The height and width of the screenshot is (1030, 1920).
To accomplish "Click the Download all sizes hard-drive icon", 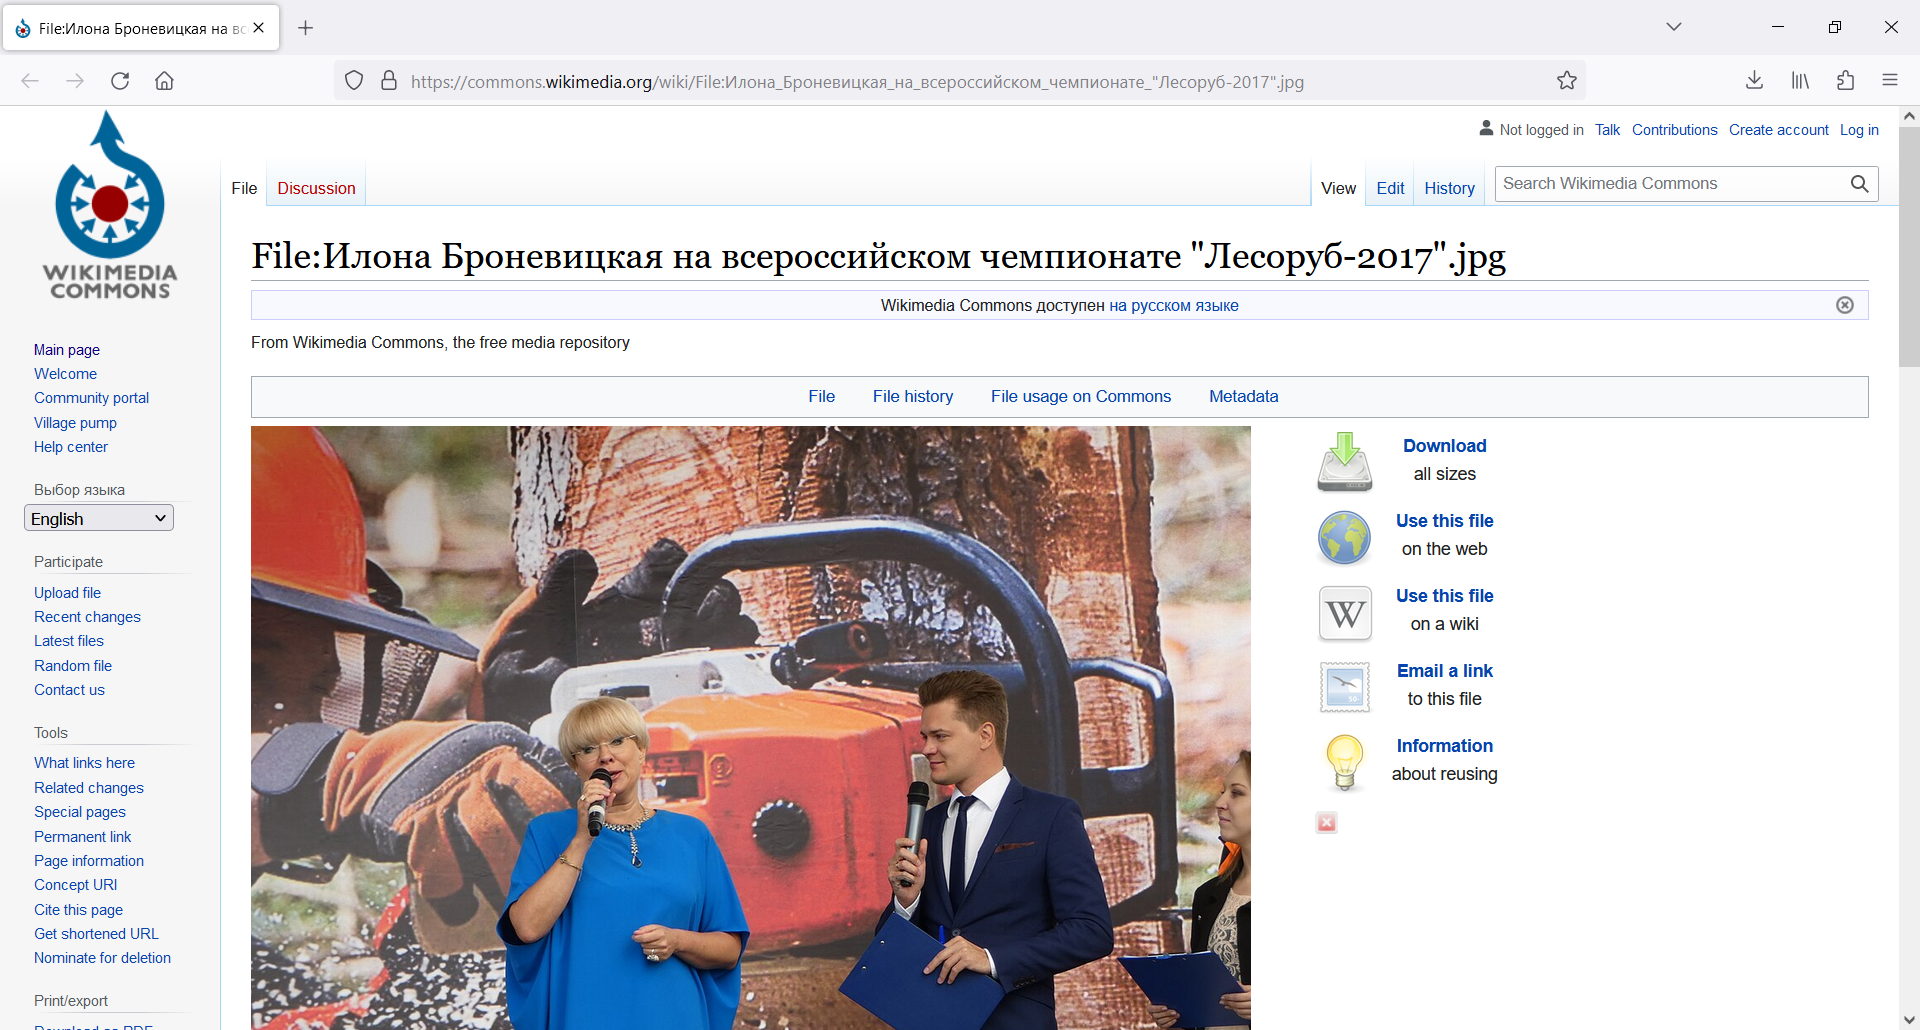I will (x=1344, y=461).
